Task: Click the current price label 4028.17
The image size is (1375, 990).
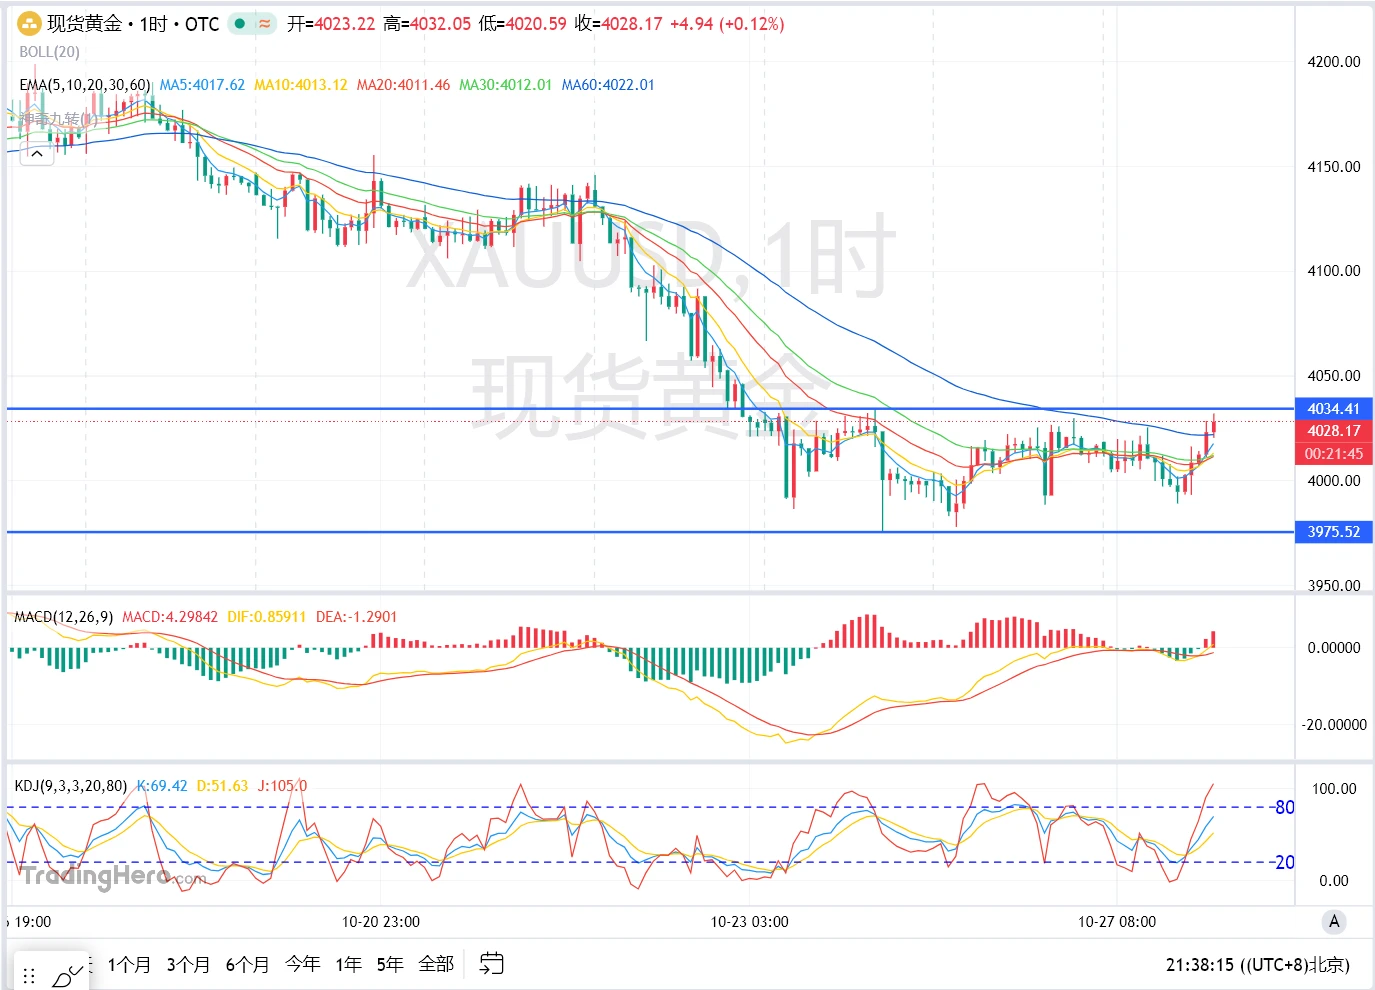Action: 1333,431
